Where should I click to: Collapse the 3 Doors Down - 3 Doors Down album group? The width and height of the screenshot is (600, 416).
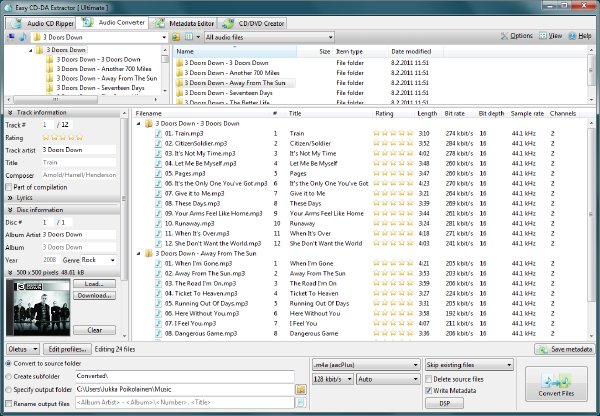tap(139, 124)
